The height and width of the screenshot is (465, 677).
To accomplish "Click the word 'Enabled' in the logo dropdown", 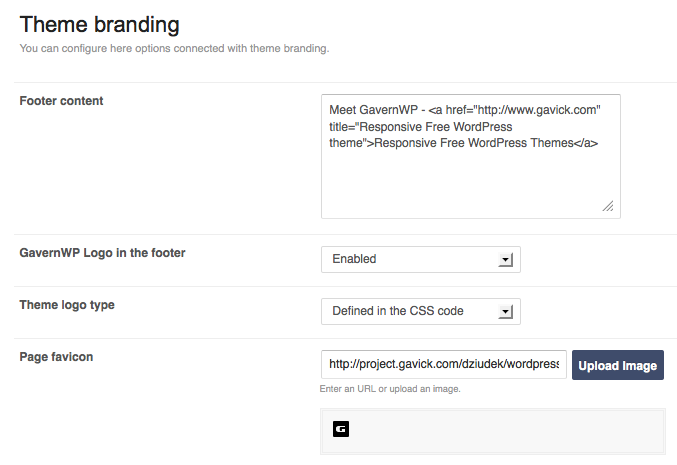I will (x=354, y=259).
